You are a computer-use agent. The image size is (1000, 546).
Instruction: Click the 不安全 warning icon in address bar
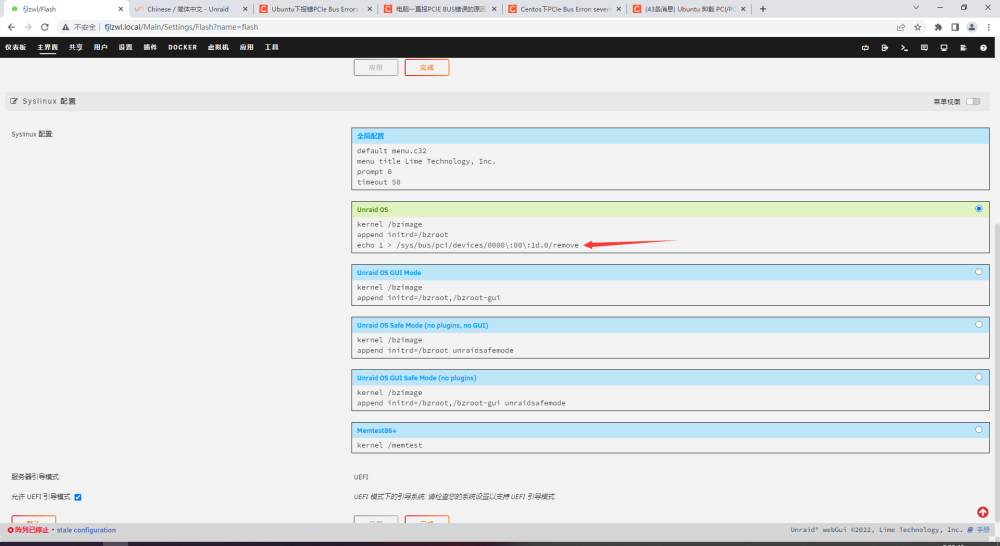click(65, 27)
